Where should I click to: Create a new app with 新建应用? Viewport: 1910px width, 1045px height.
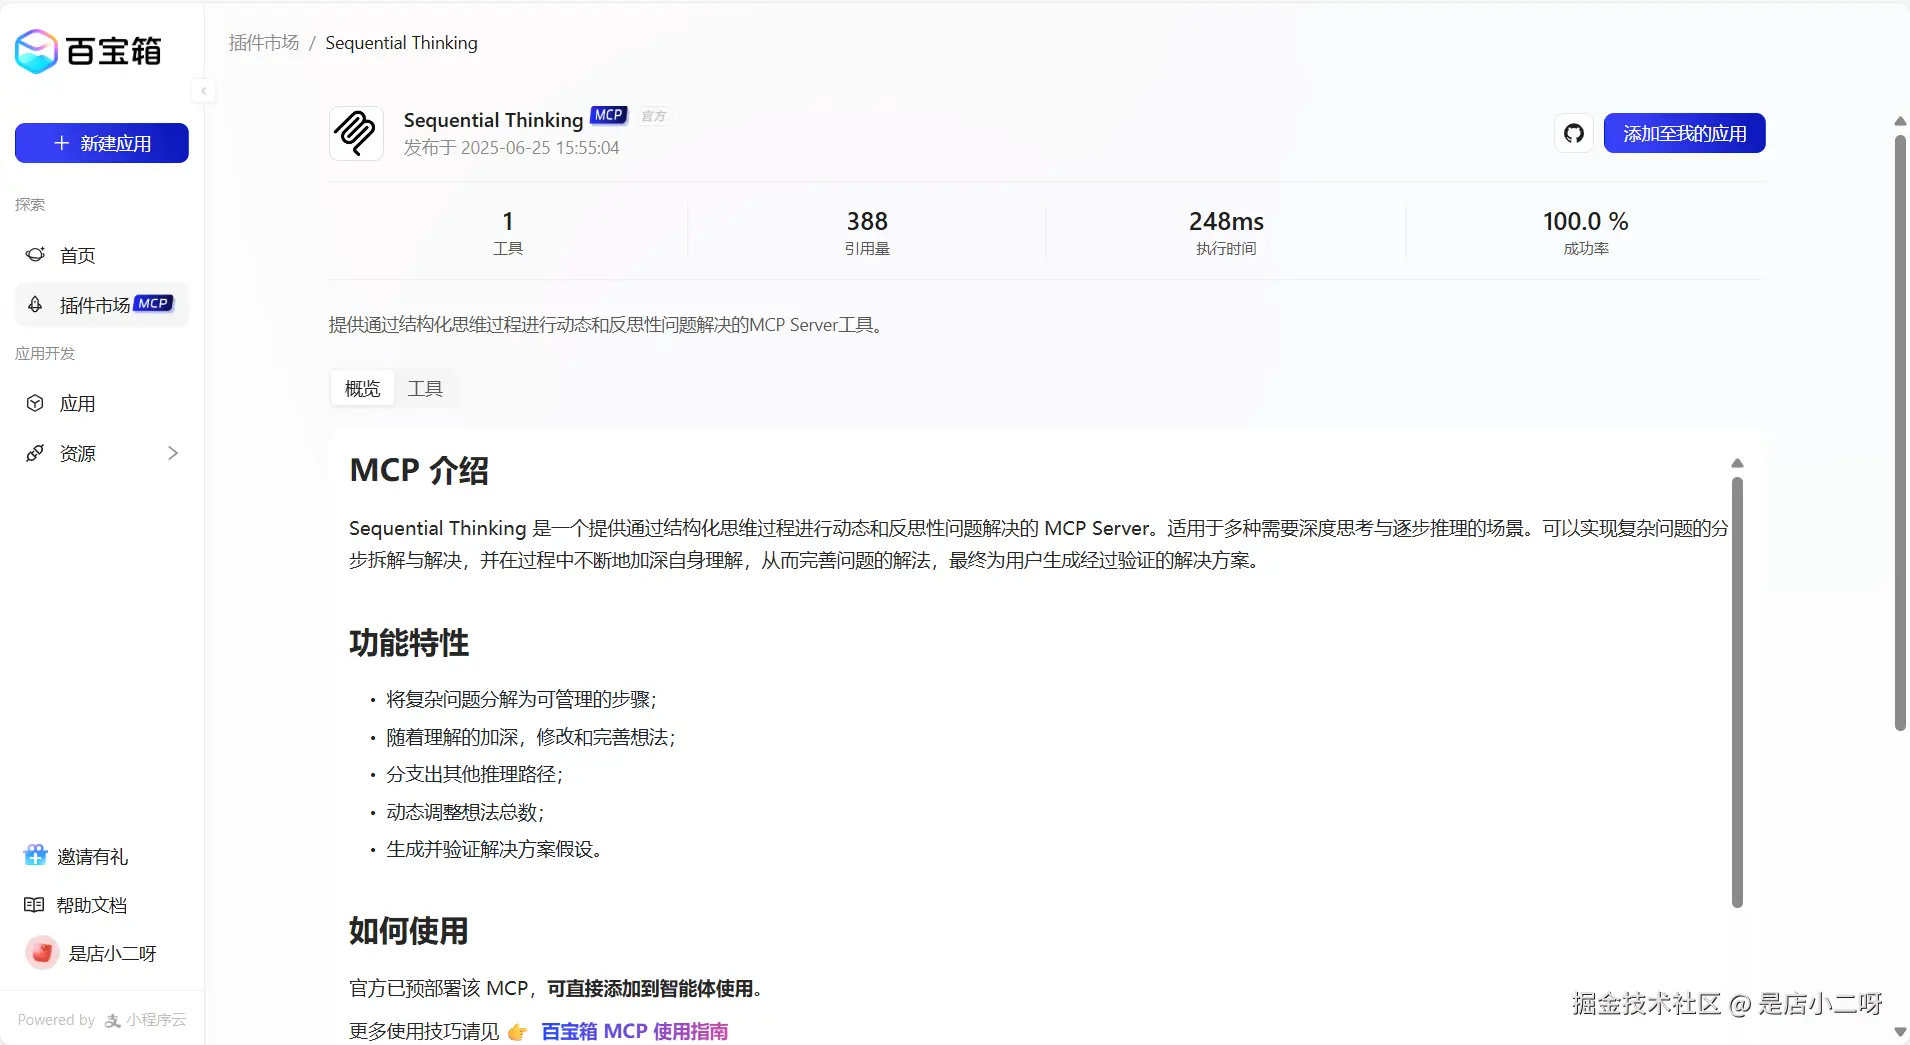[x=101, y=143]
